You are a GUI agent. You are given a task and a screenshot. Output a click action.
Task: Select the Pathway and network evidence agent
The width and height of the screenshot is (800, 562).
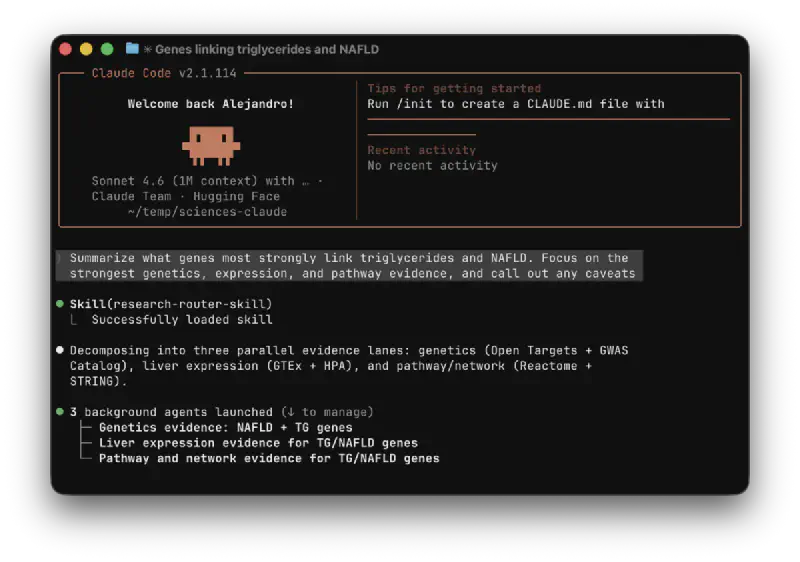(x=268, y=458)
